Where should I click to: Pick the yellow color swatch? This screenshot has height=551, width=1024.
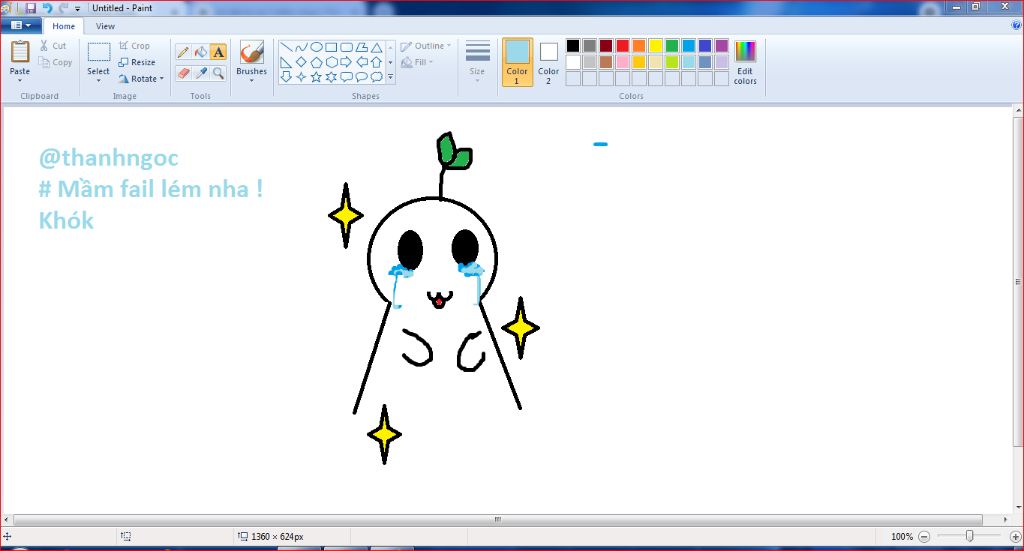coord(656,46)
